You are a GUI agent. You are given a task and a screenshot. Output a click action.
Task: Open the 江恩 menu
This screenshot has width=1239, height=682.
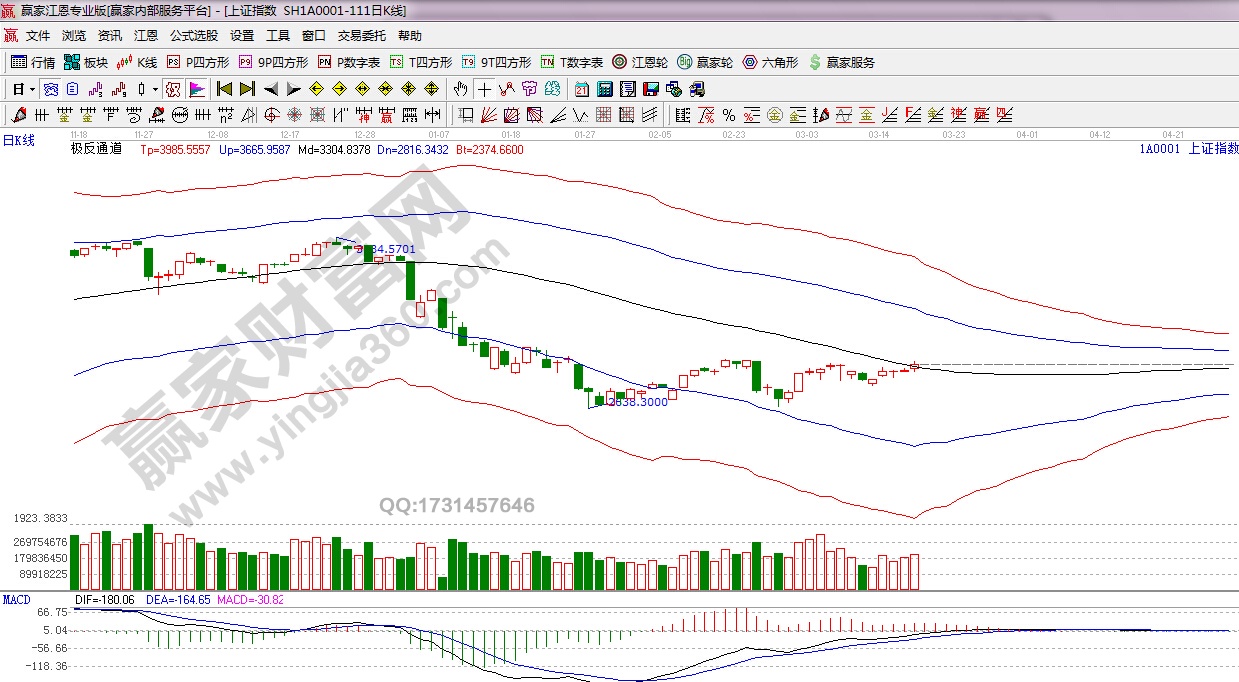tap(146, 35)
